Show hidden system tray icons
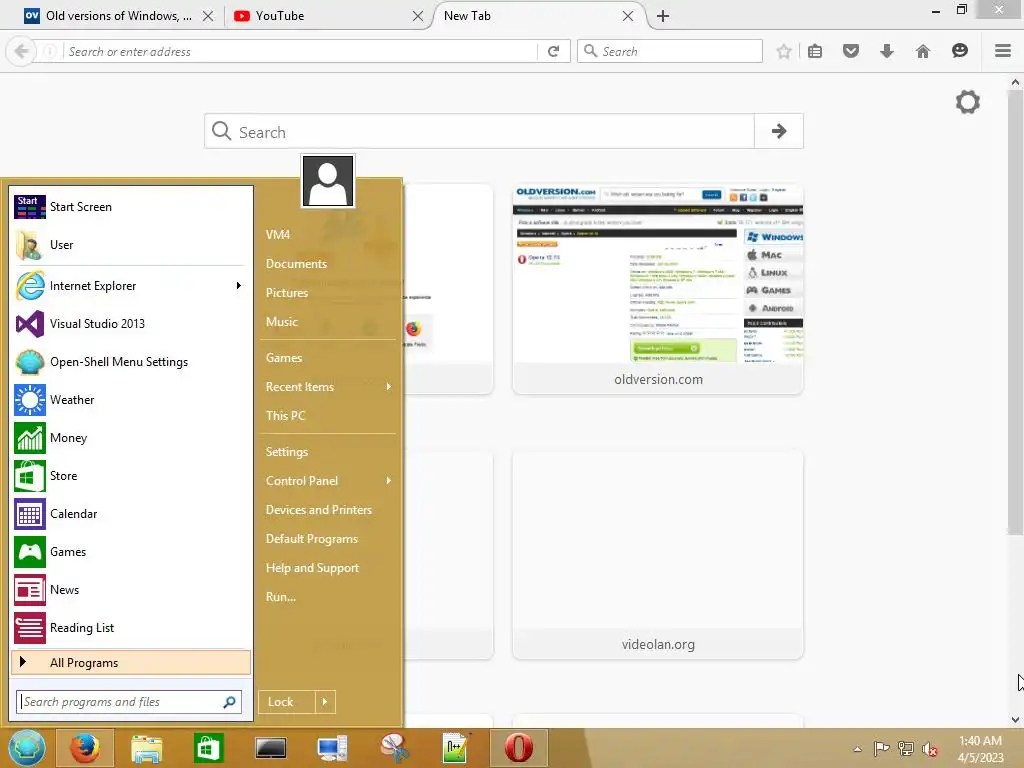Viewport: 1024px width, 768px height. [857, 749]
